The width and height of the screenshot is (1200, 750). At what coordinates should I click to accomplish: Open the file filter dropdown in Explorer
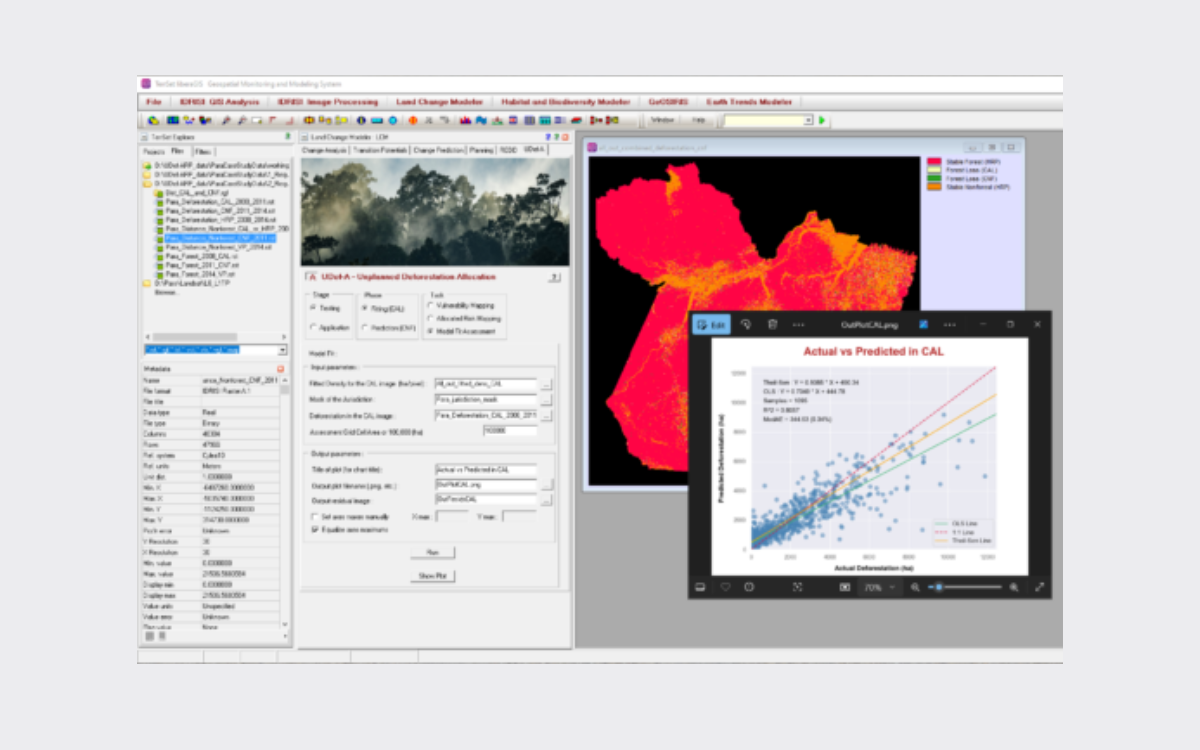coord(282,350)
